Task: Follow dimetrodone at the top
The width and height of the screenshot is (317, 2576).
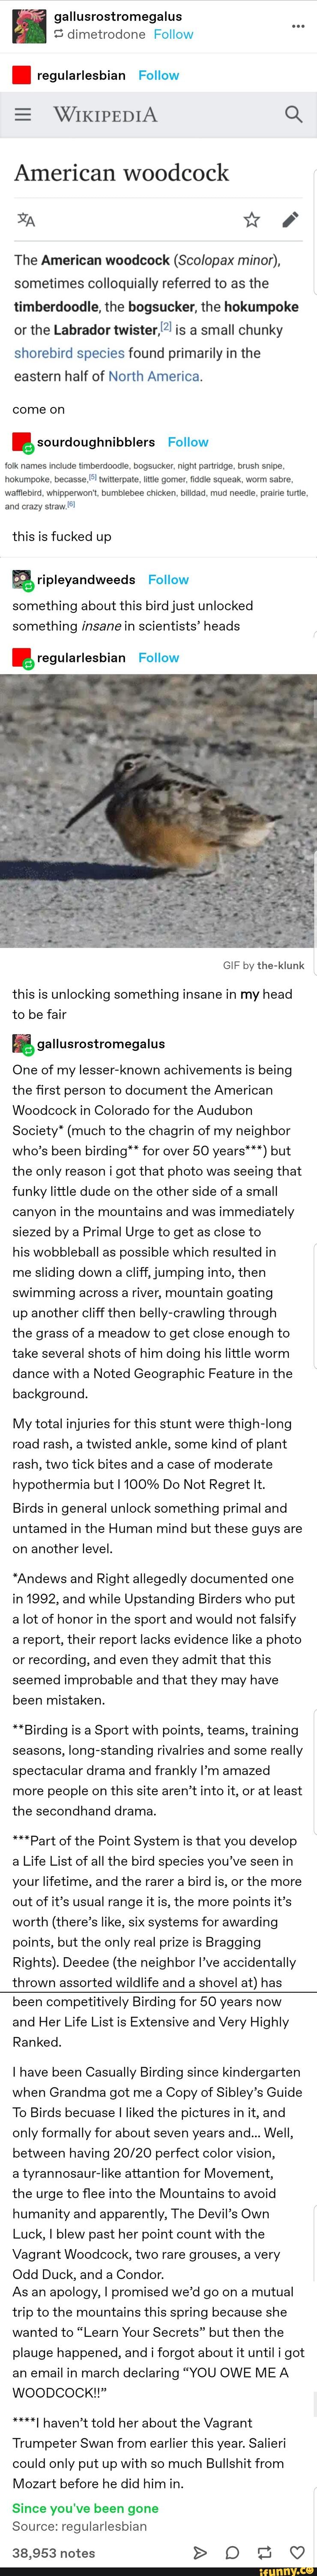Action: (x=173, y=34)
